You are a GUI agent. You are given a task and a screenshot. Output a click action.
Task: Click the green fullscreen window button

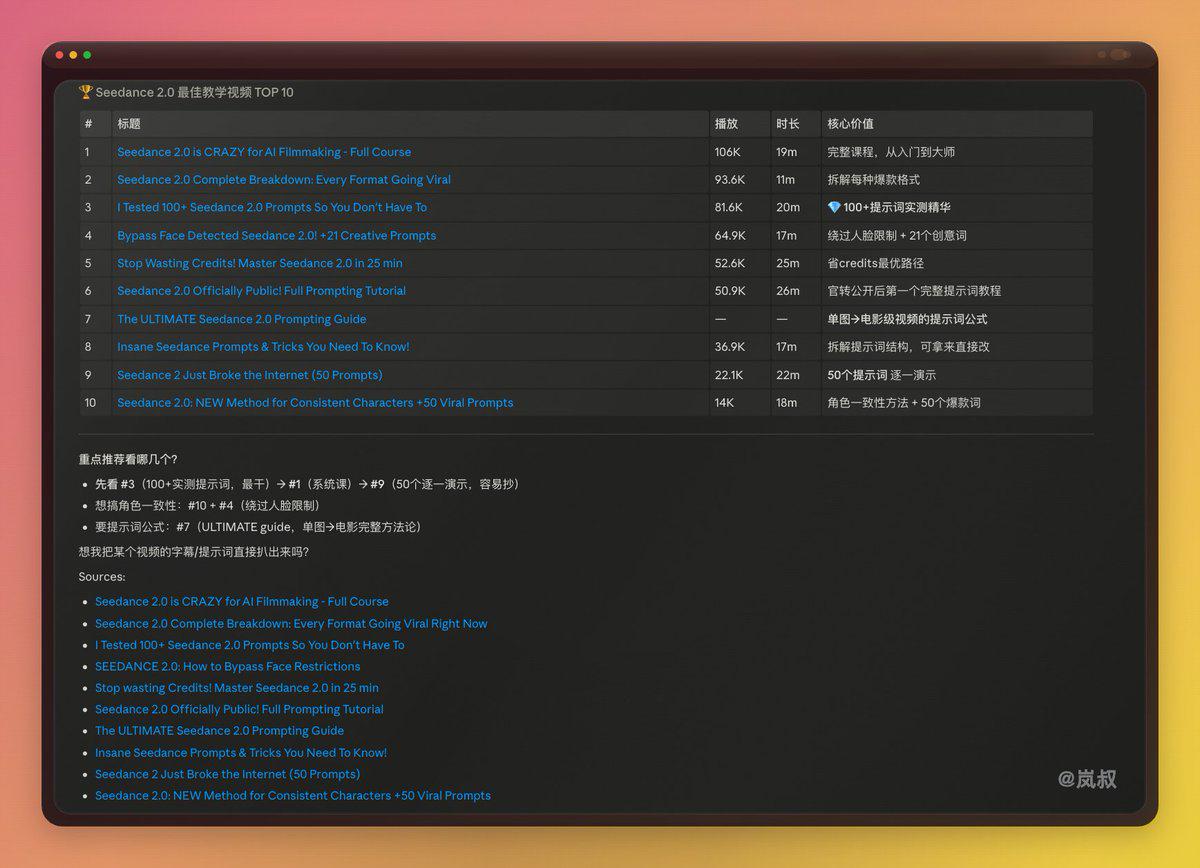[87, 55]
